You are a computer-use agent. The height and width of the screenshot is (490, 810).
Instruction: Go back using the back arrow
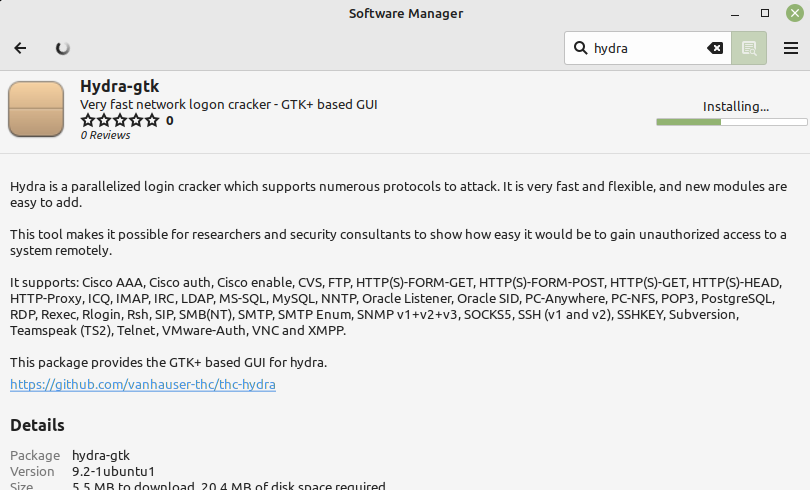21,48
